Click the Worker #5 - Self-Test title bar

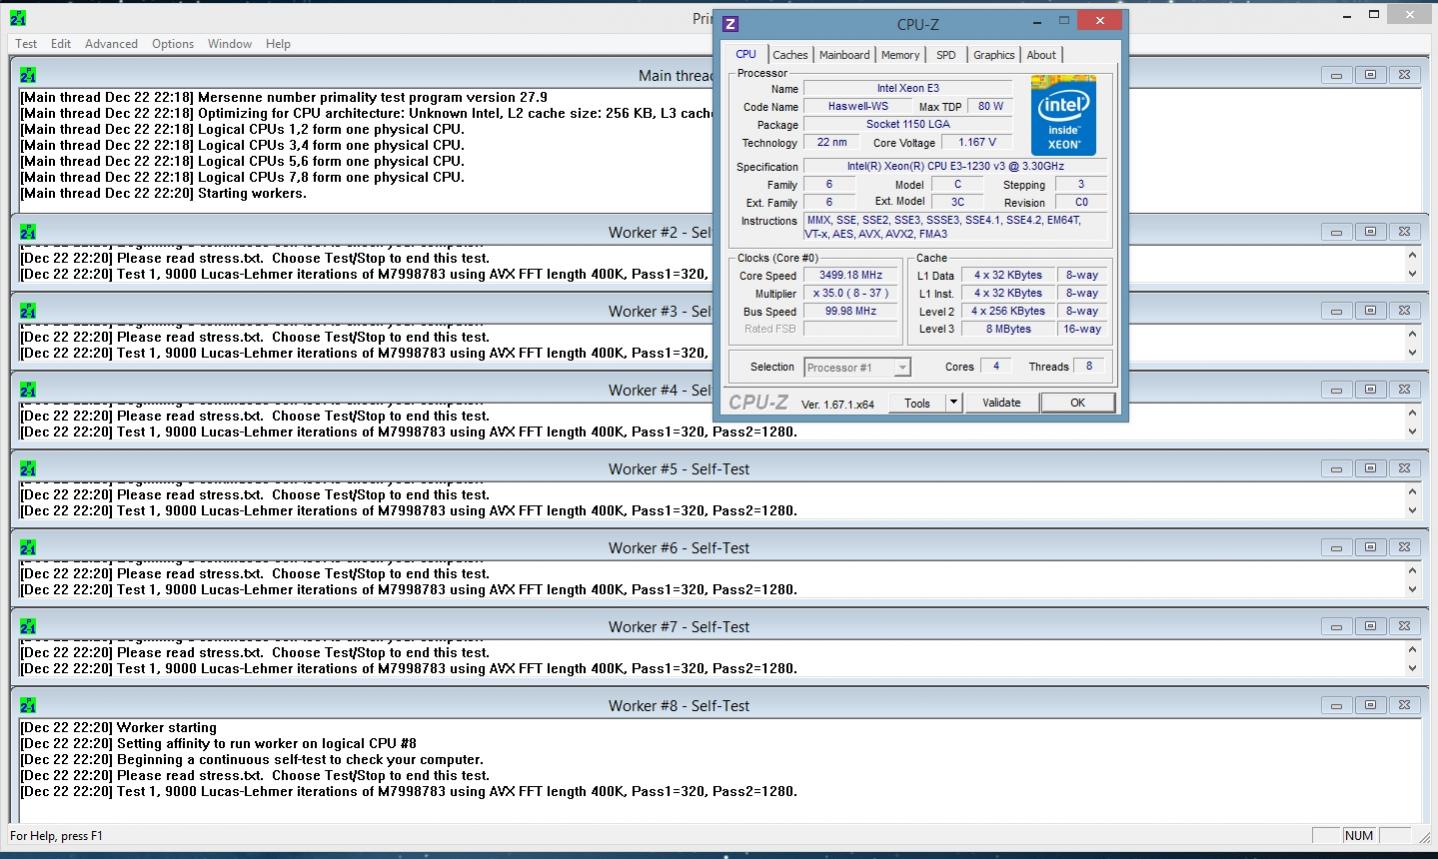pyautogui.click(x=720, y=469)
